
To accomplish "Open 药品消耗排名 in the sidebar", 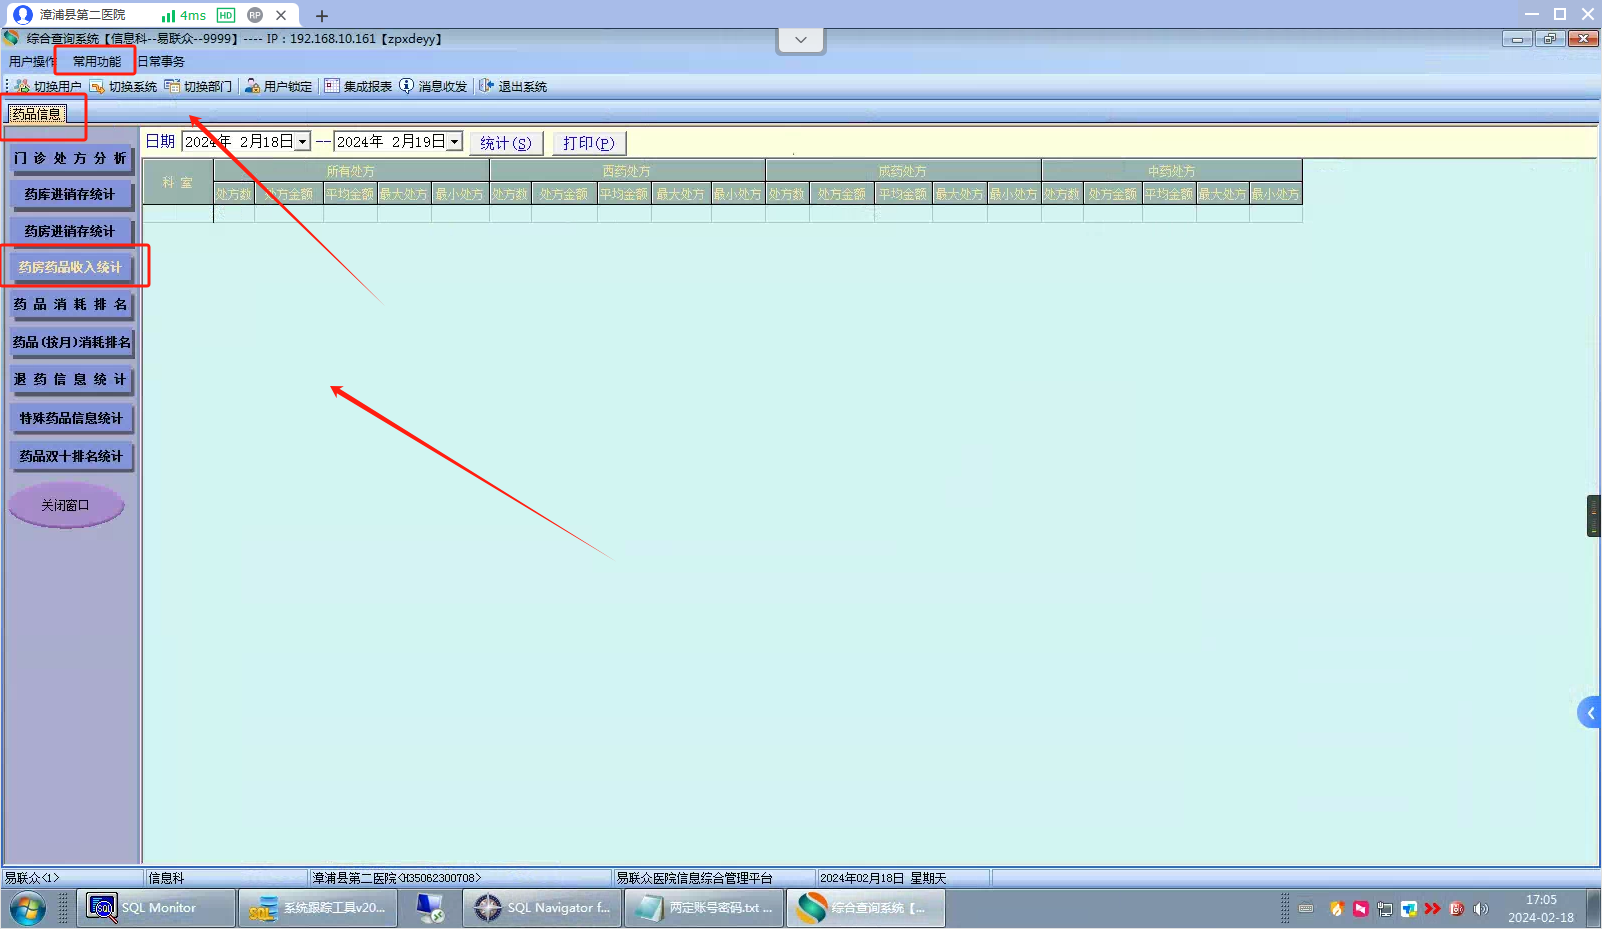I will pos(71,304).
